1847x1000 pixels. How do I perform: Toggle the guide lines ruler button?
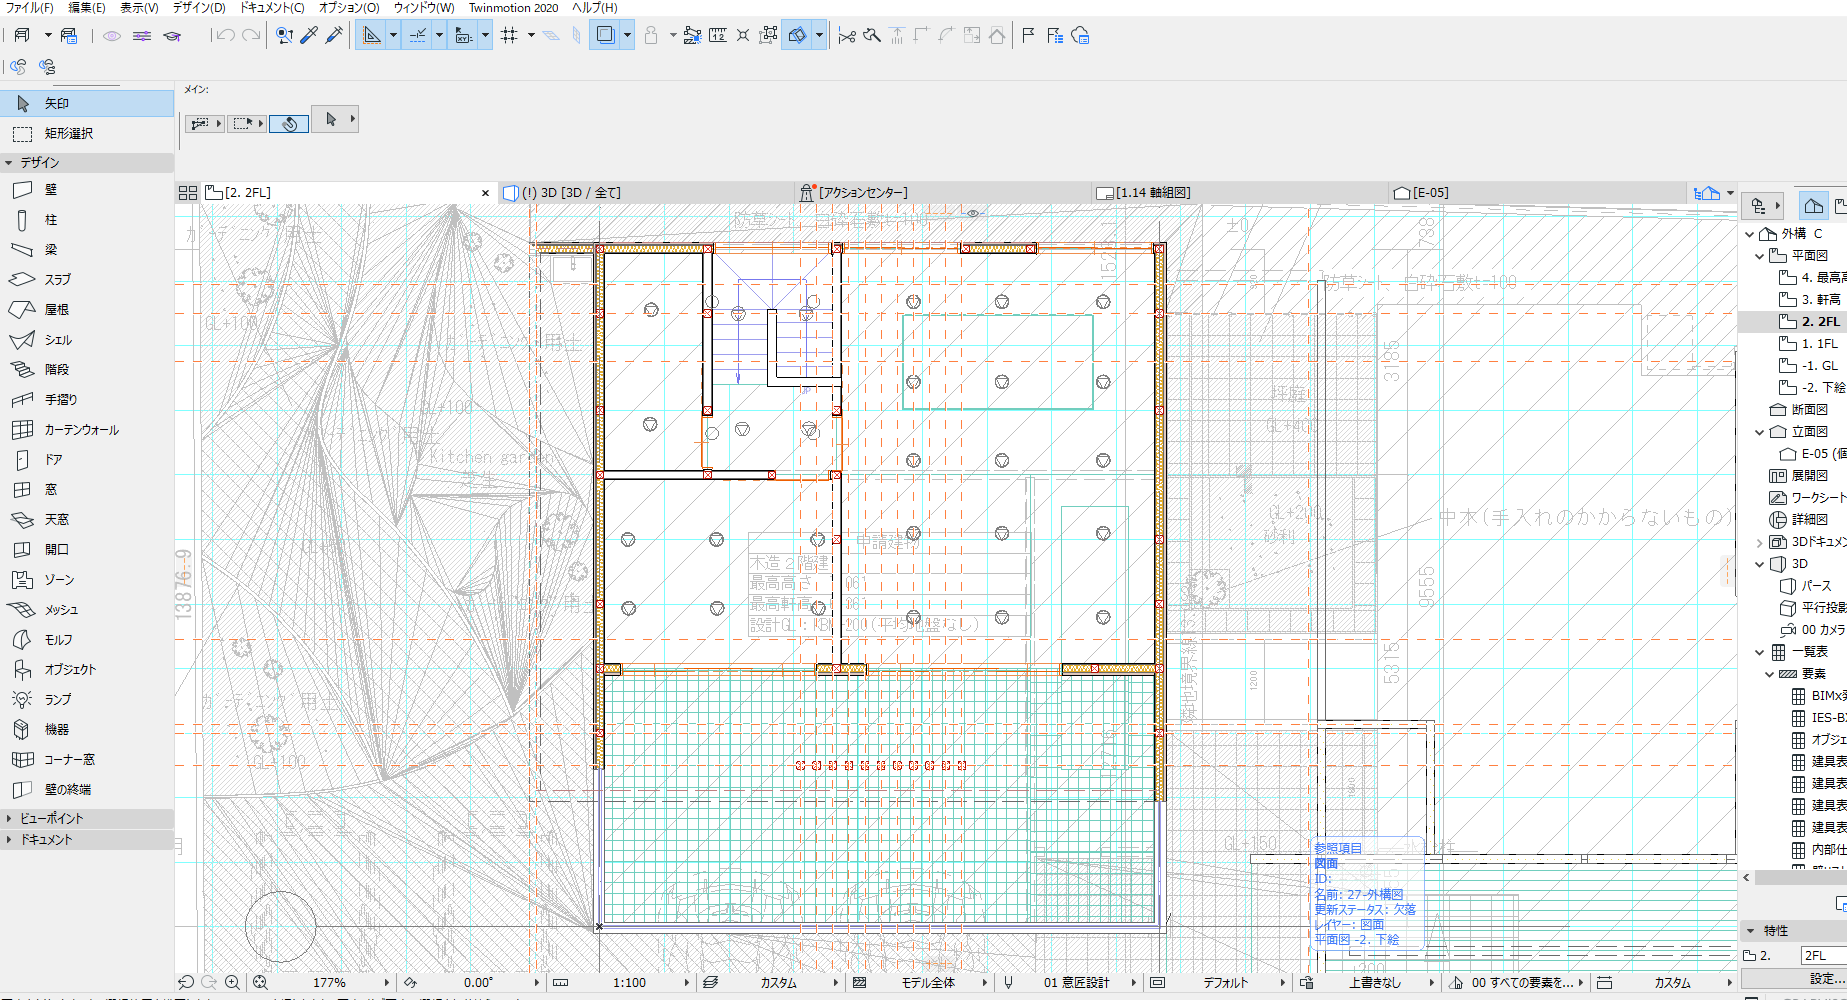(x=372, y=36)
